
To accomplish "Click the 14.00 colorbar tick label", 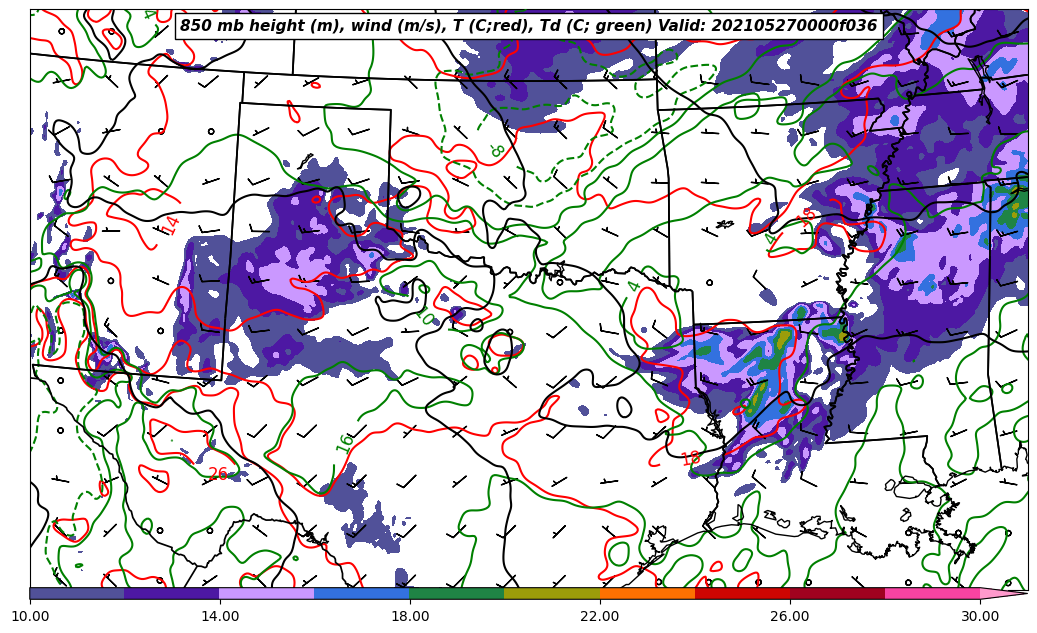I will click(x=220, y=616).
